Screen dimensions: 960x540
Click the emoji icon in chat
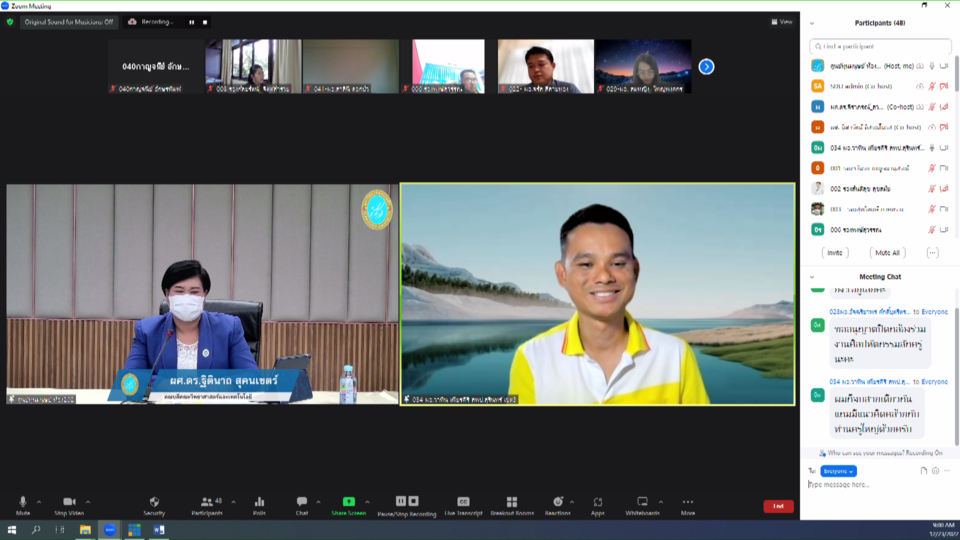point(935,471)
